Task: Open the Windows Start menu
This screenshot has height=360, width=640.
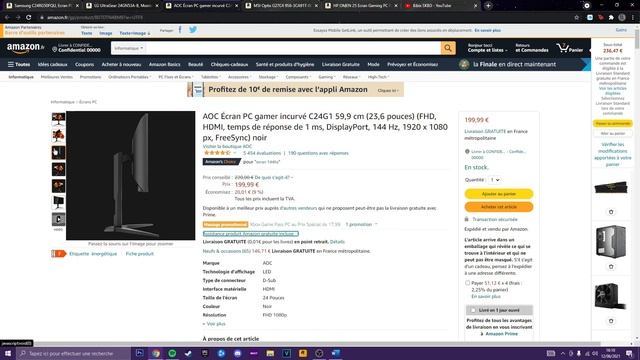Action: [x=8, y=353]
